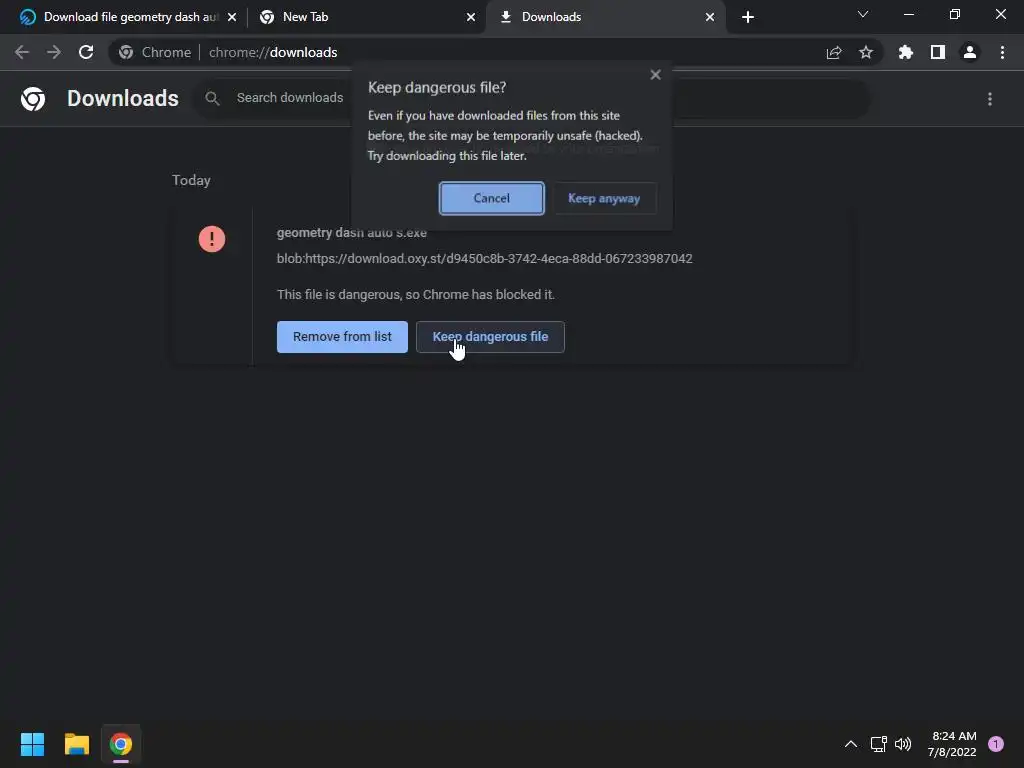Click Keep dangerous file button

click(490, 337)
